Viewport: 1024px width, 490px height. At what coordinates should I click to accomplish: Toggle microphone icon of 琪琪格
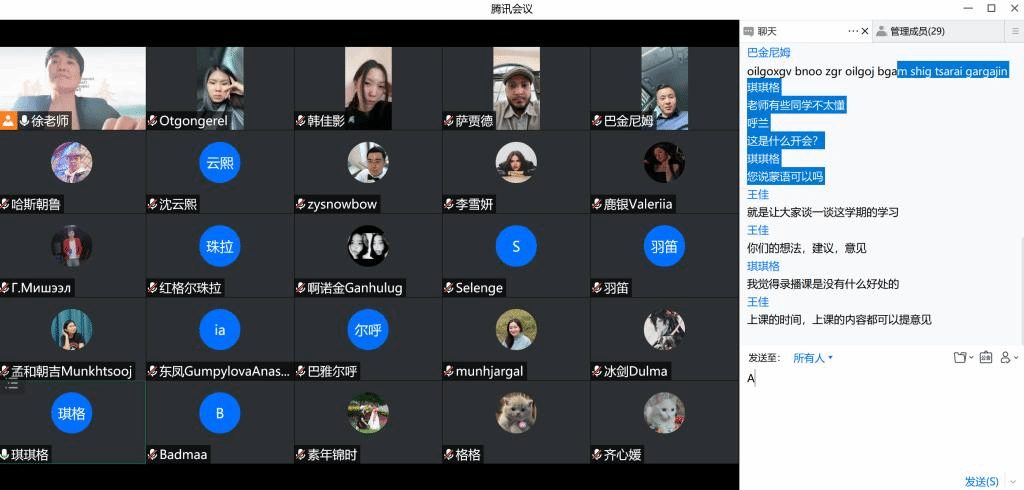6,455
